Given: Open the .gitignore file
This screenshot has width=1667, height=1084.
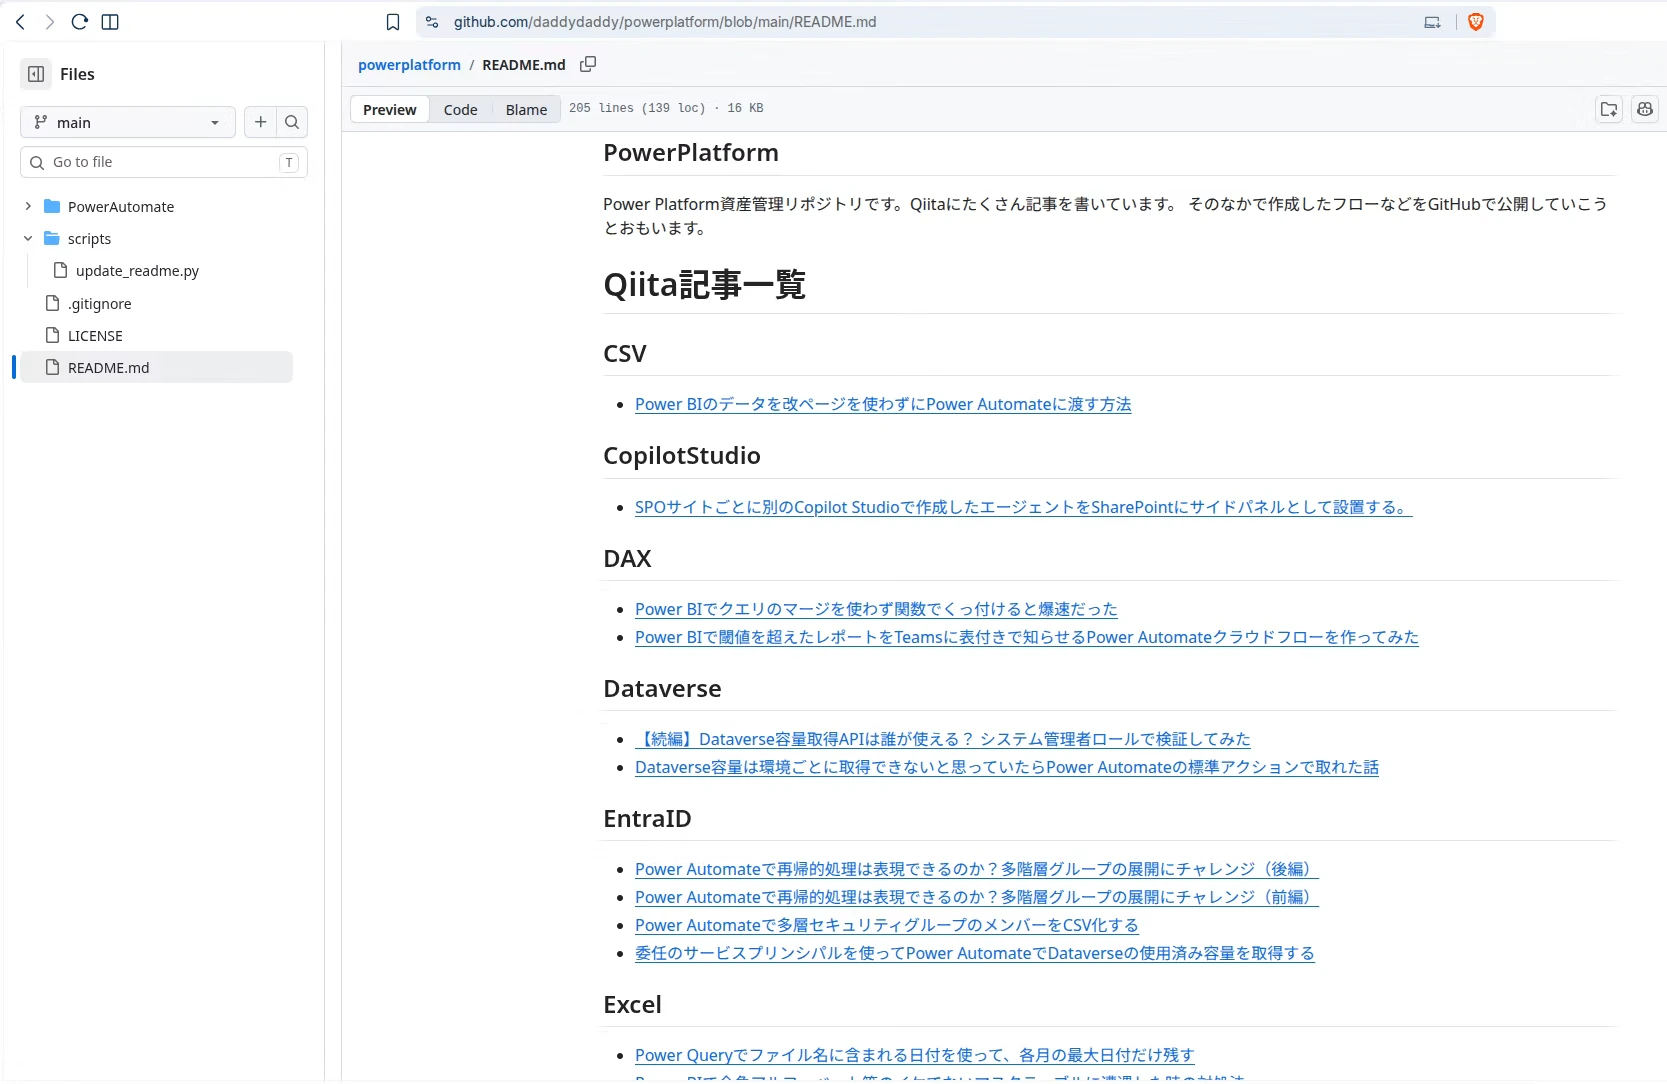Looking at the screenshot, I should click(x=99, y=304).
